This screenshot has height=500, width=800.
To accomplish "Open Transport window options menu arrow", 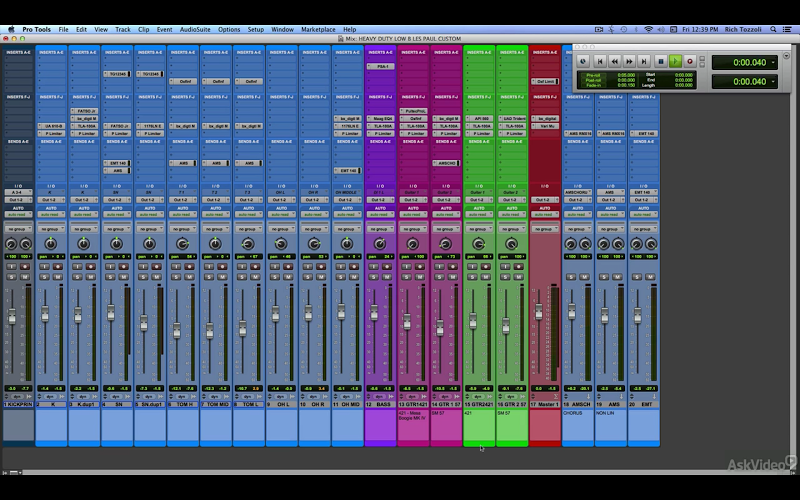I will tap(786, 56).
